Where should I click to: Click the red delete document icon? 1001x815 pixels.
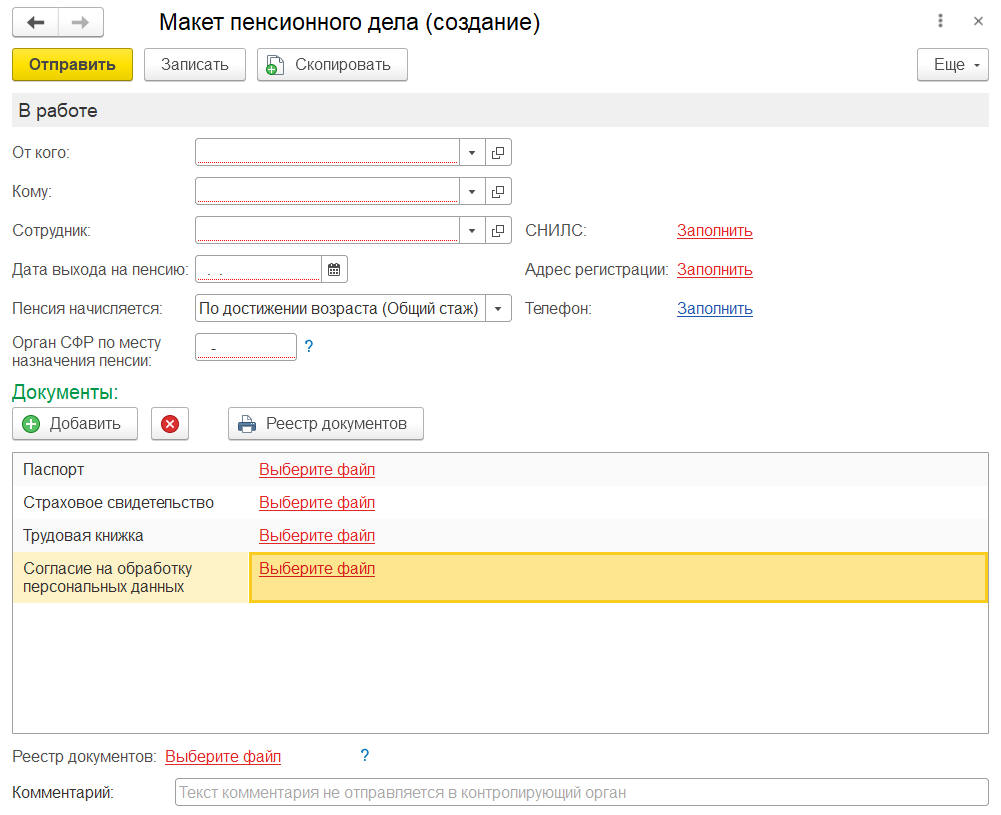pos(170,424)
